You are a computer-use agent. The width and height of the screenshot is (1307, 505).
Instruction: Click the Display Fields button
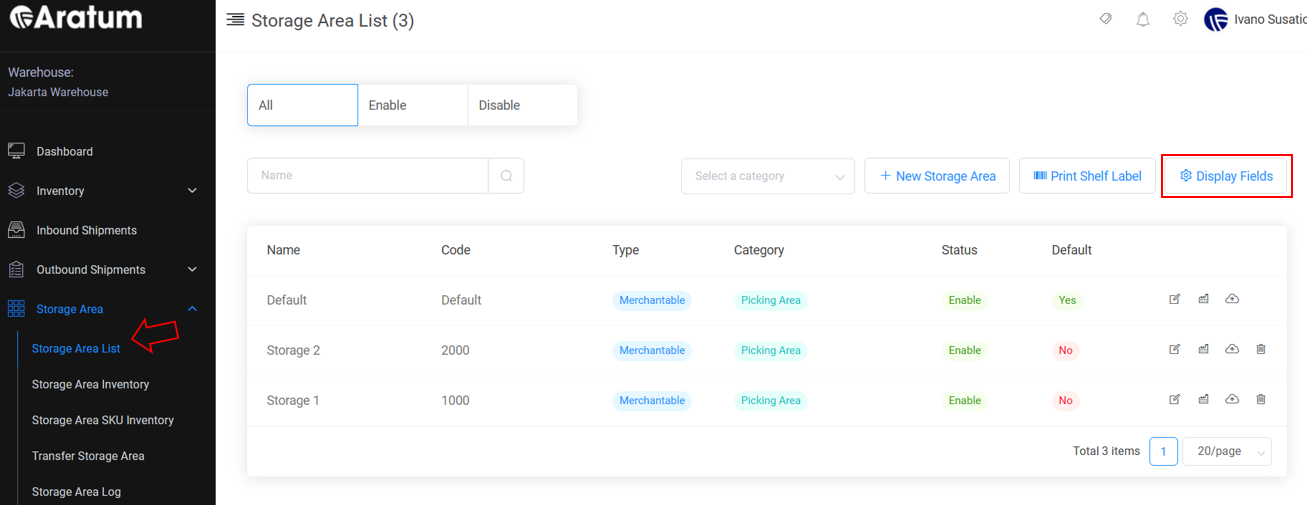(1226, 176)
